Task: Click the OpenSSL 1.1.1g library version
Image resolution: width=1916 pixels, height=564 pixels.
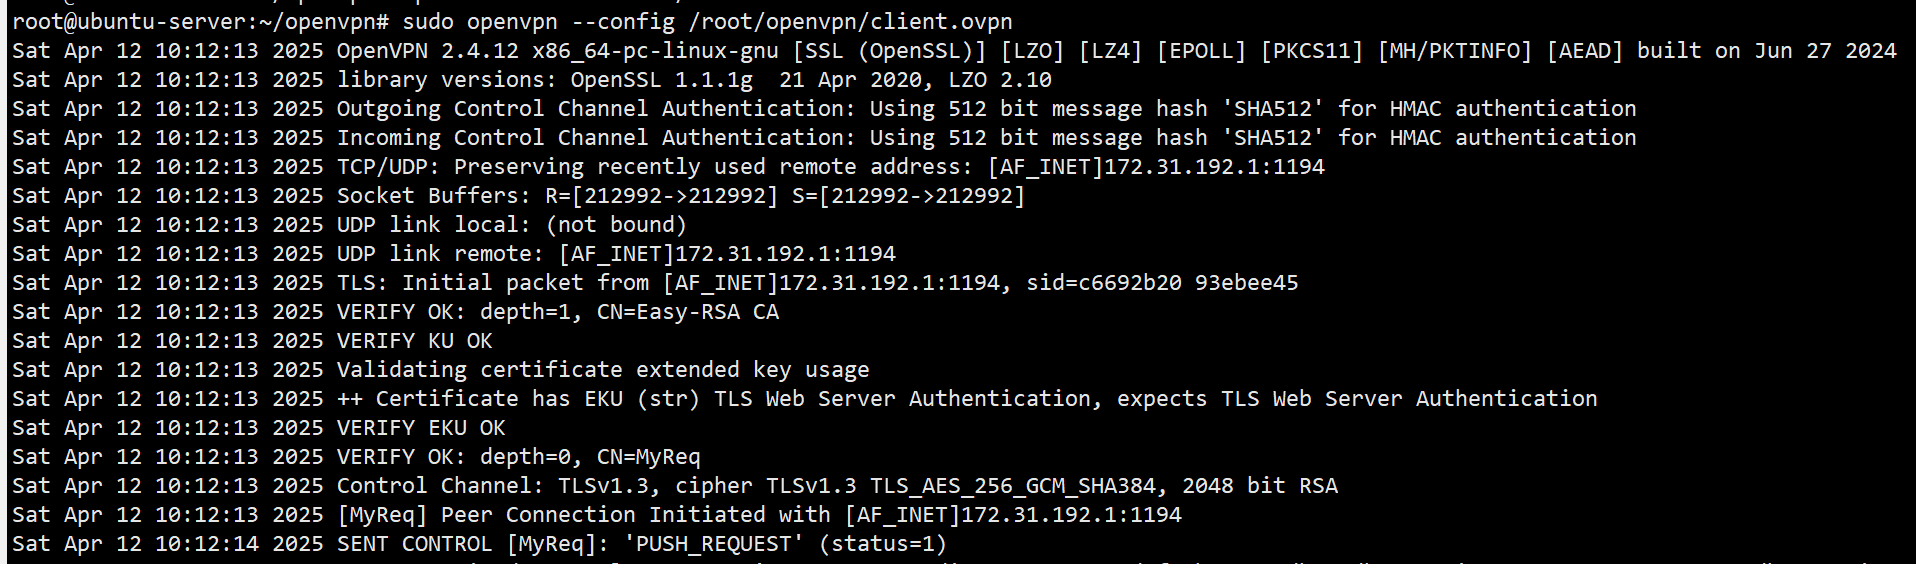Action: tap(661, 79)
